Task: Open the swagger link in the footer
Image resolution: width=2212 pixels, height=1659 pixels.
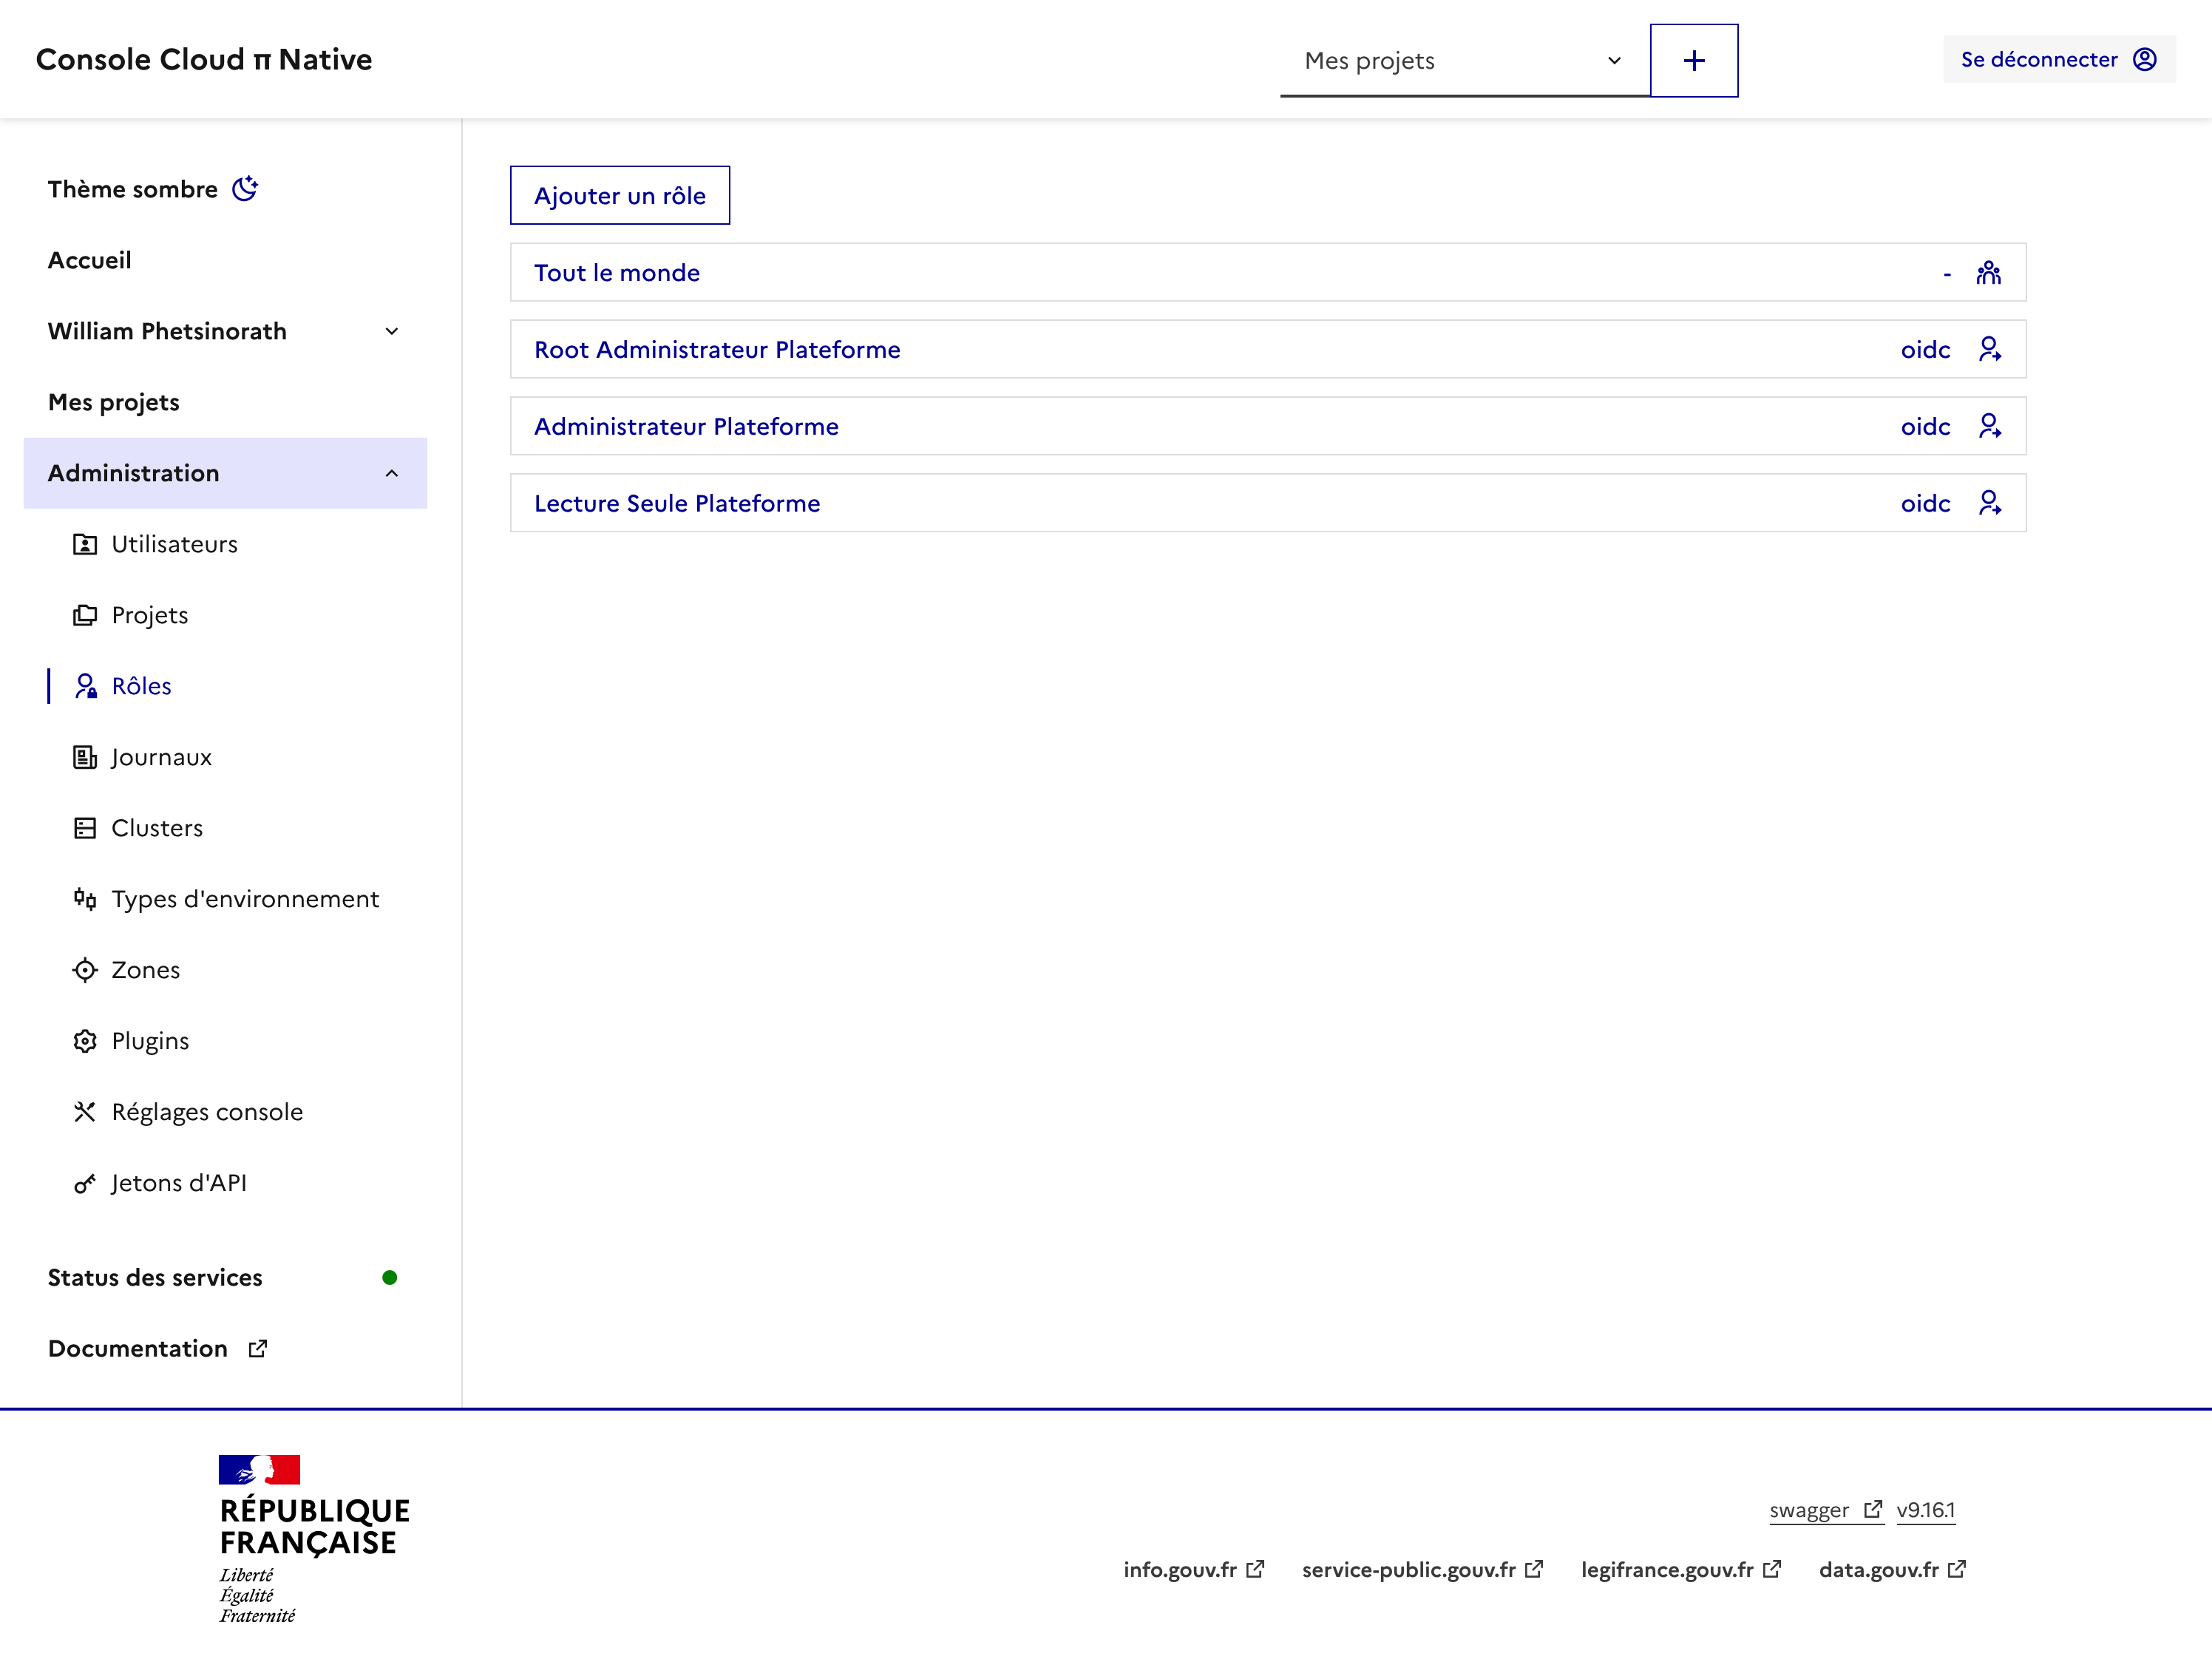Action: click(1810, 1510)
